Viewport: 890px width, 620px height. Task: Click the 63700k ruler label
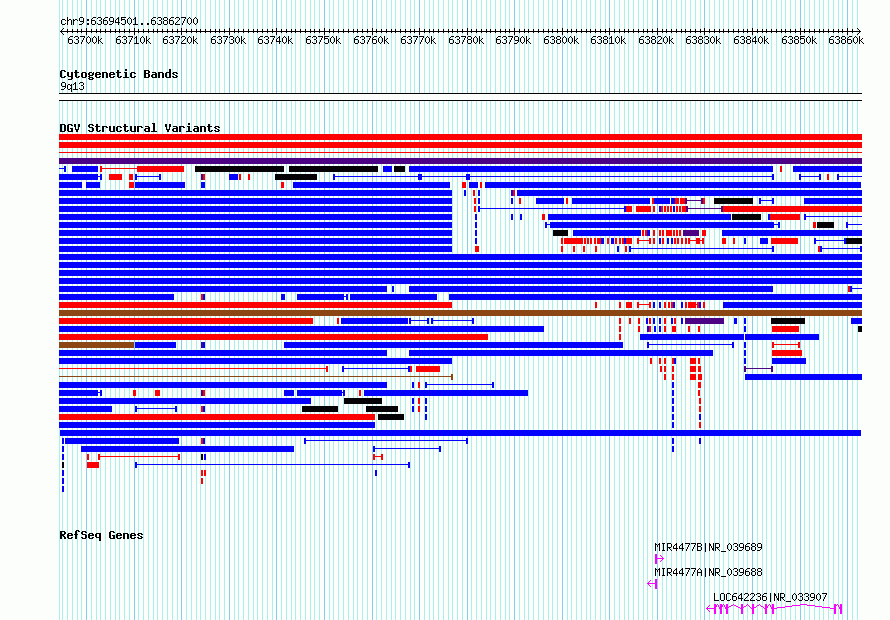point(85,40)
